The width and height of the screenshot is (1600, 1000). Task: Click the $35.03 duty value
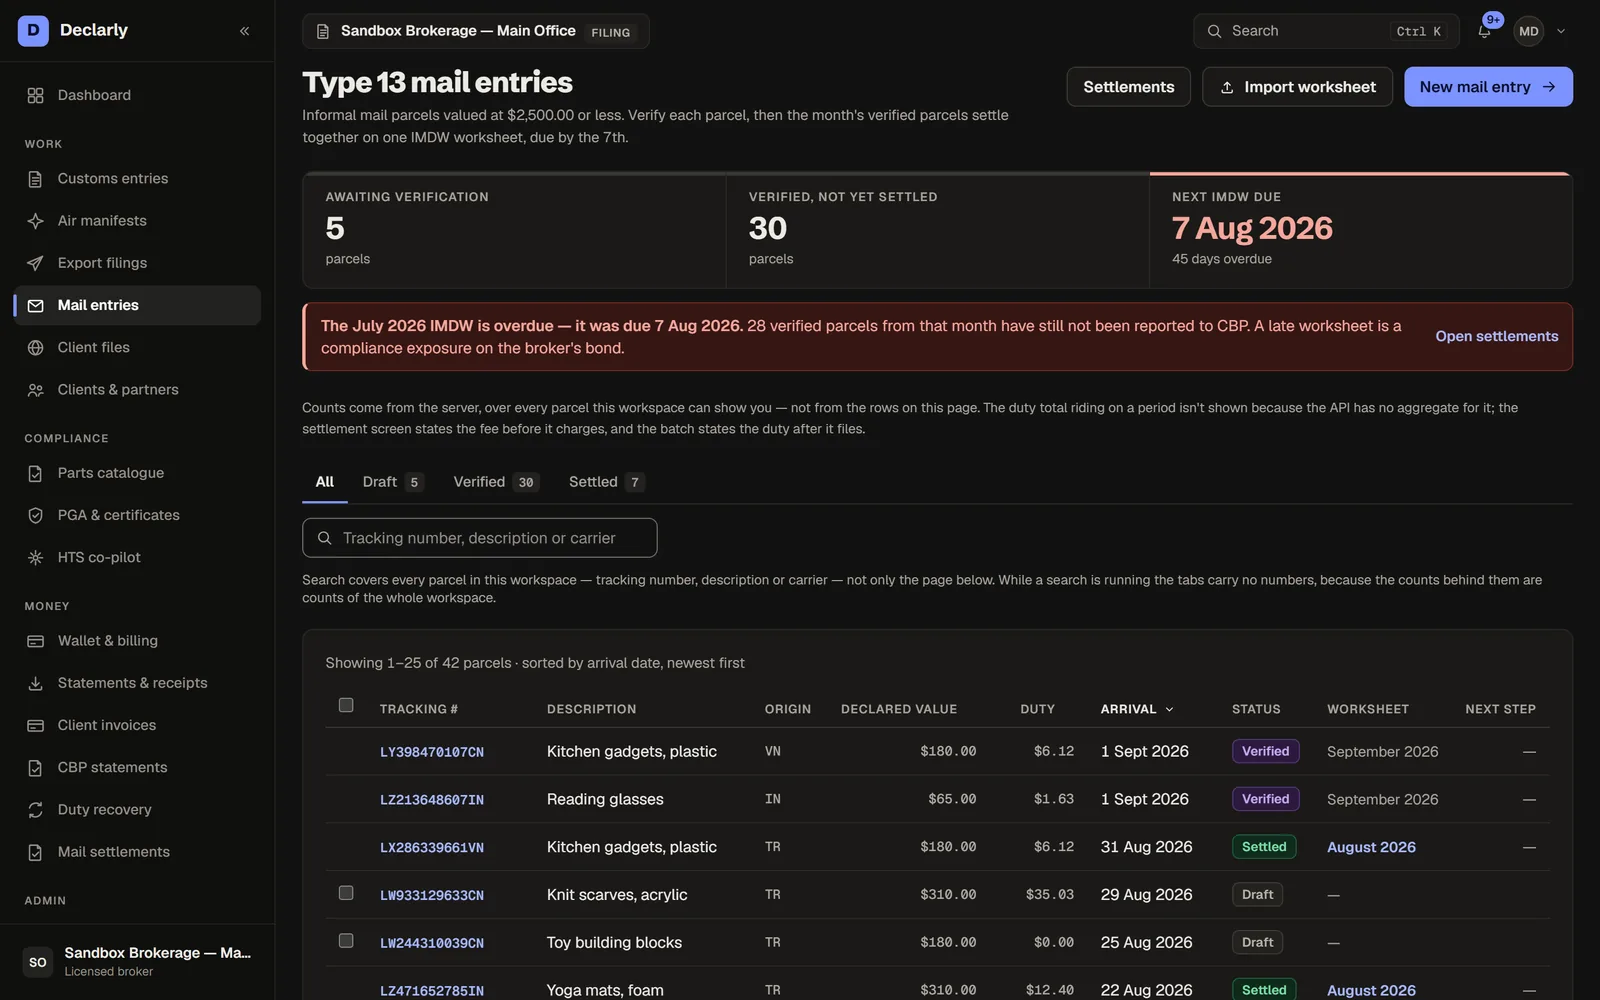pyautogui.click(x=1049, y=895)
